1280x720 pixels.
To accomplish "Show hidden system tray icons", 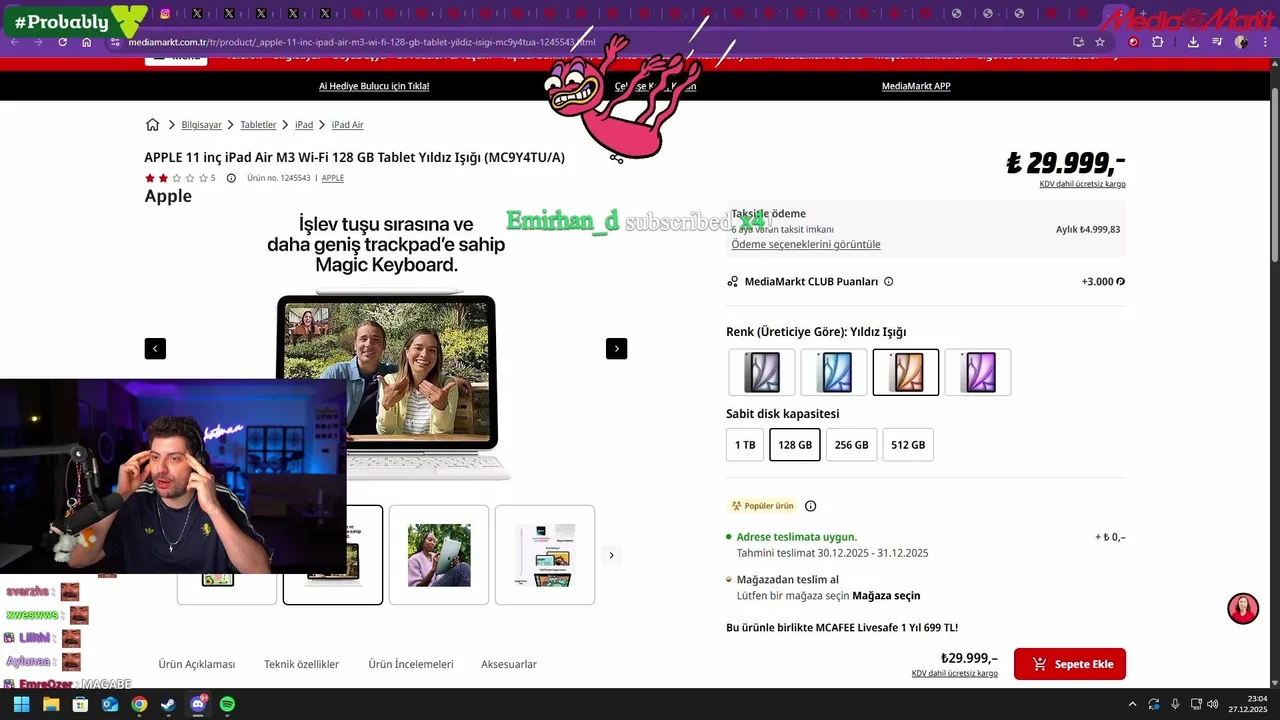I will click(x=1132, y=704).
